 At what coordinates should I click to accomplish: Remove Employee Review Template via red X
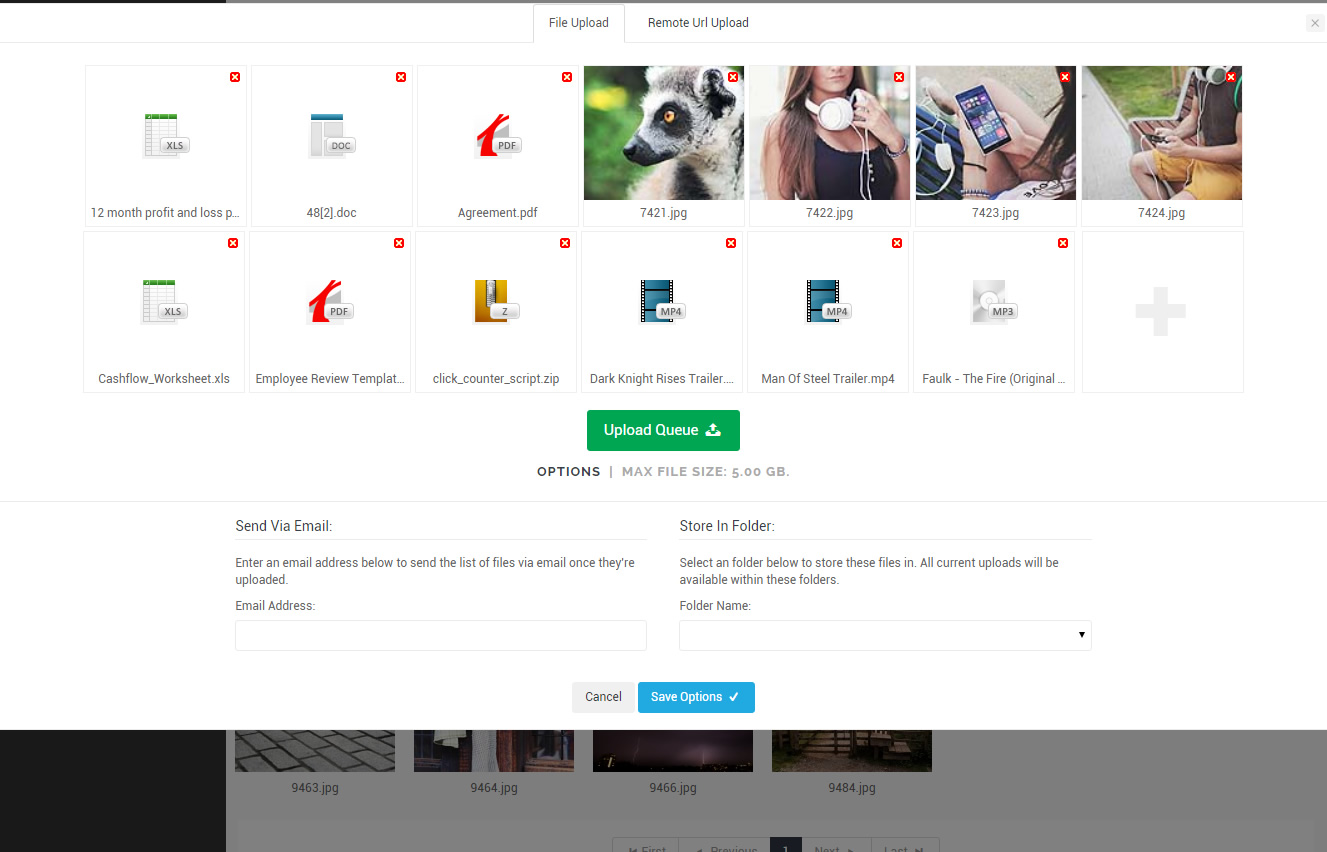click(x=399, y=242)
